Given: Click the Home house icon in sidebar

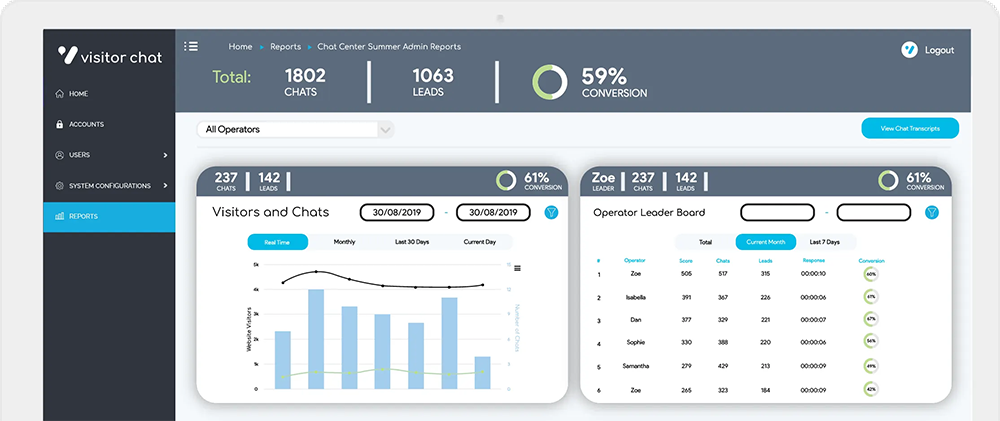Looking at the screenshot, I should point(60,94).
